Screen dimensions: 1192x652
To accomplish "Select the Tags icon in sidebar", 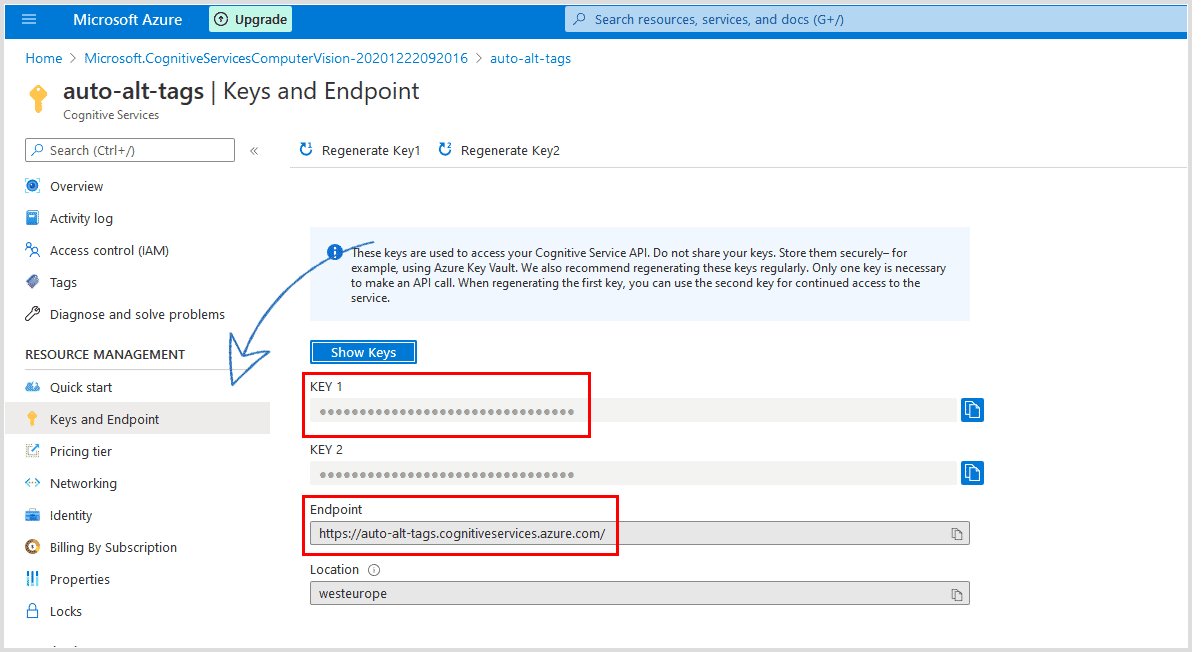I will pyautogui.click(x=33, y=282).
